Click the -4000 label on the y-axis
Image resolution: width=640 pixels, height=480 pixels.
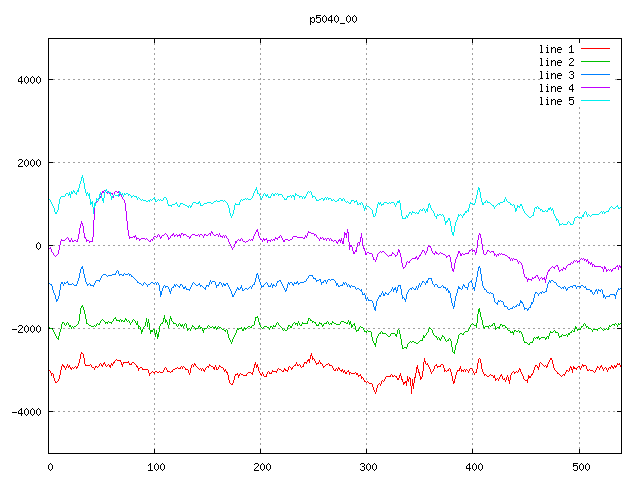[24, 412]
